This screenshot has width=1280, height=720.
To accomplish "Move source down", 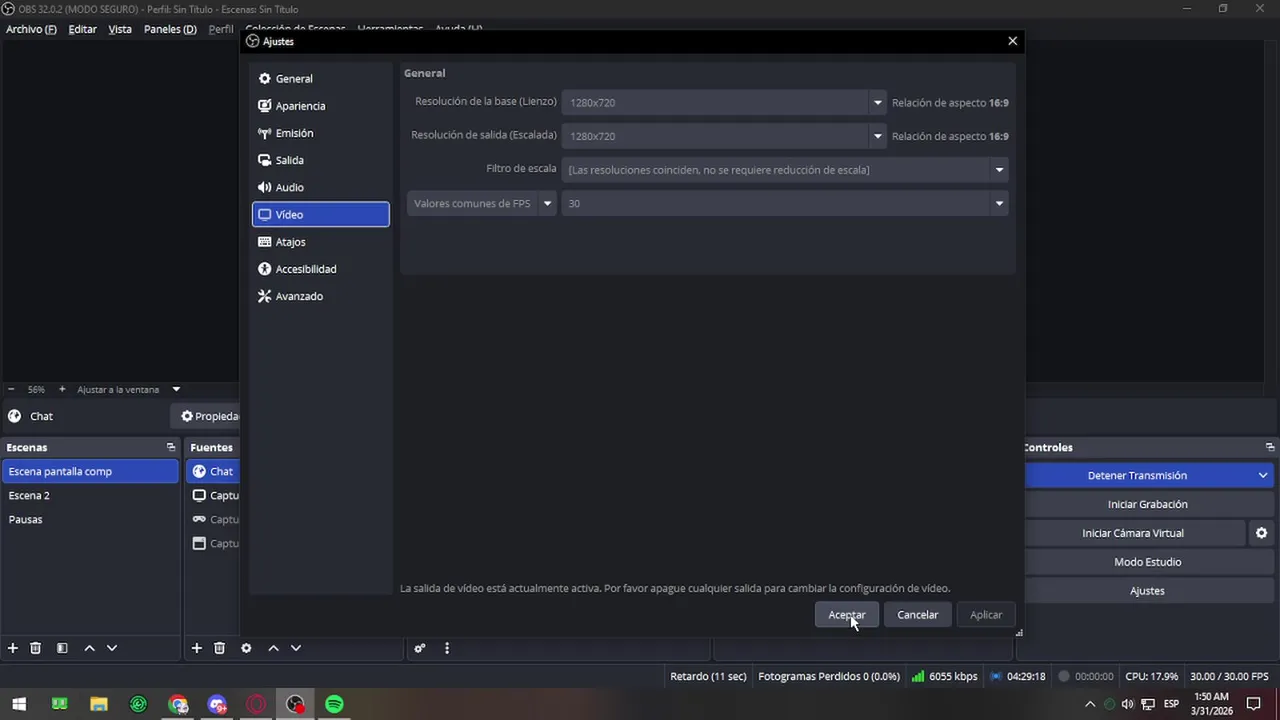I will point(296,648).
